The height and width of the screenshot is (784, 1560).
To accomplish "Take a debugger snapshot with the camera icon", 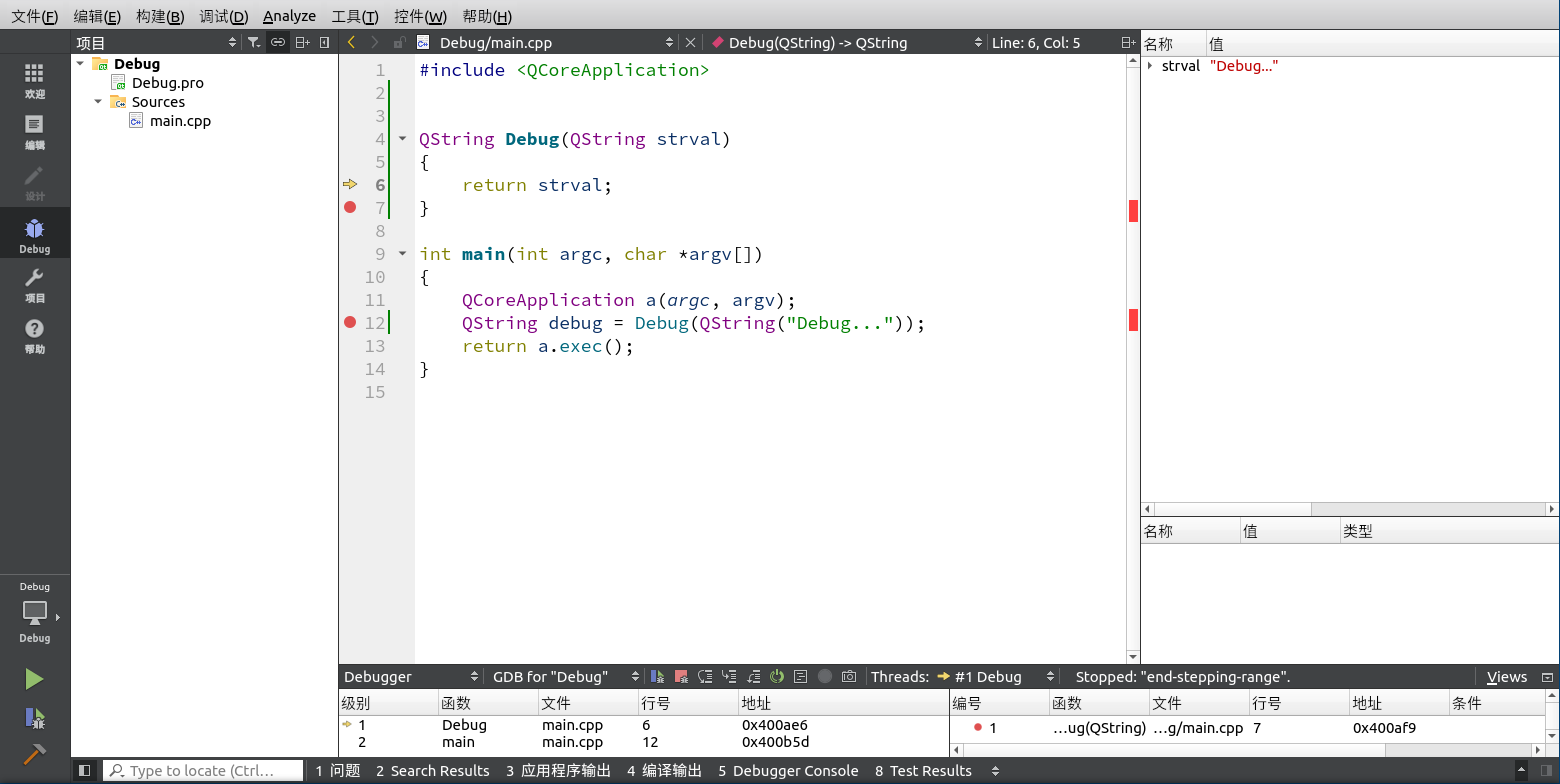I will [x=849, y=676].
